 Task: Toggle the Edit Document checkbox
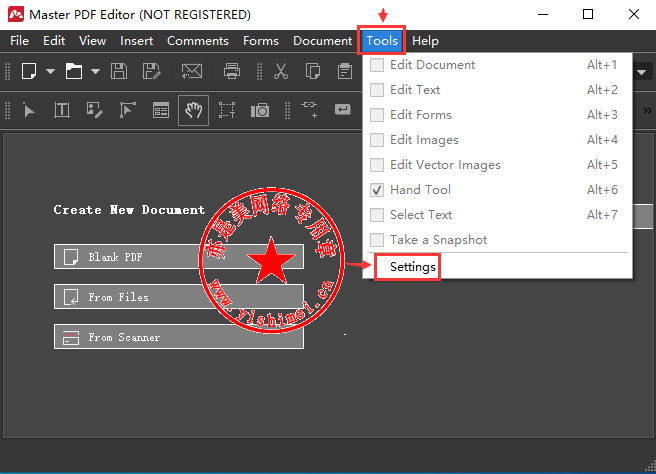coord(377,65)
